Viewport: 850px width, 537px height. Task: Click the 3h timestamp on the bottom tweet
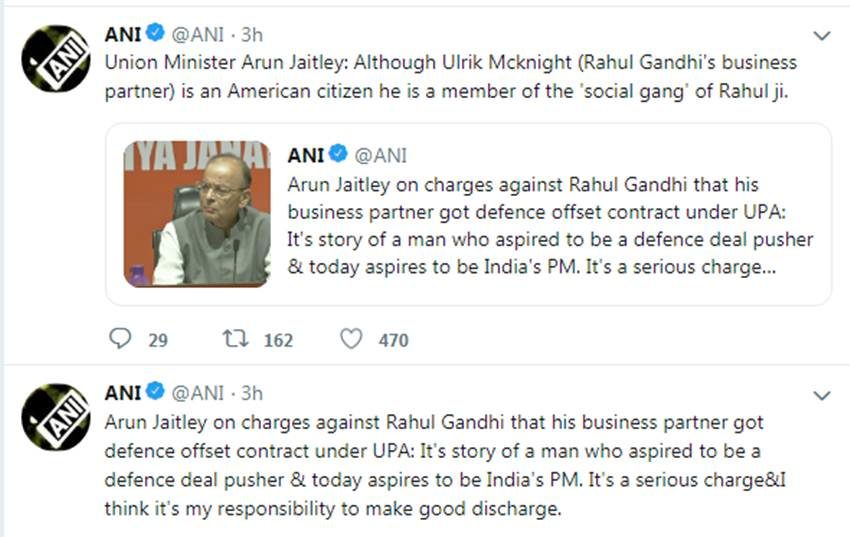coord(252,393)
